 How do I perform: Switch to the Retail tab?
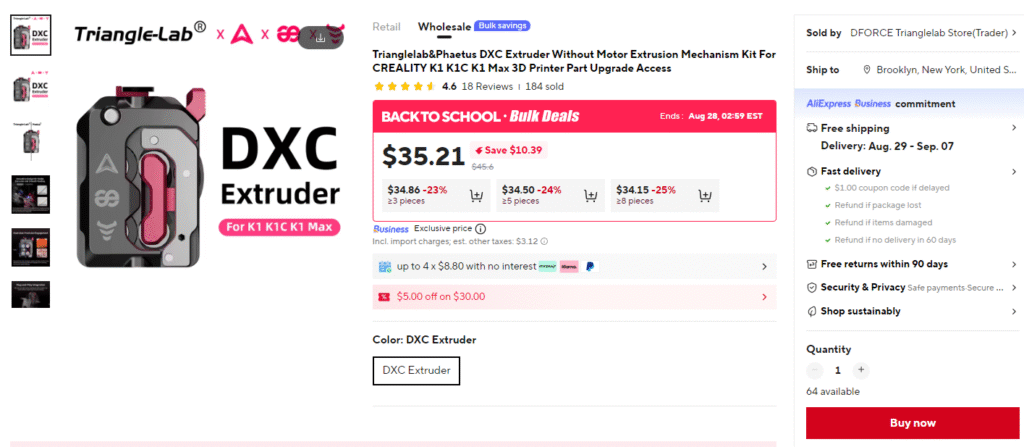click(x=387, y=27)
